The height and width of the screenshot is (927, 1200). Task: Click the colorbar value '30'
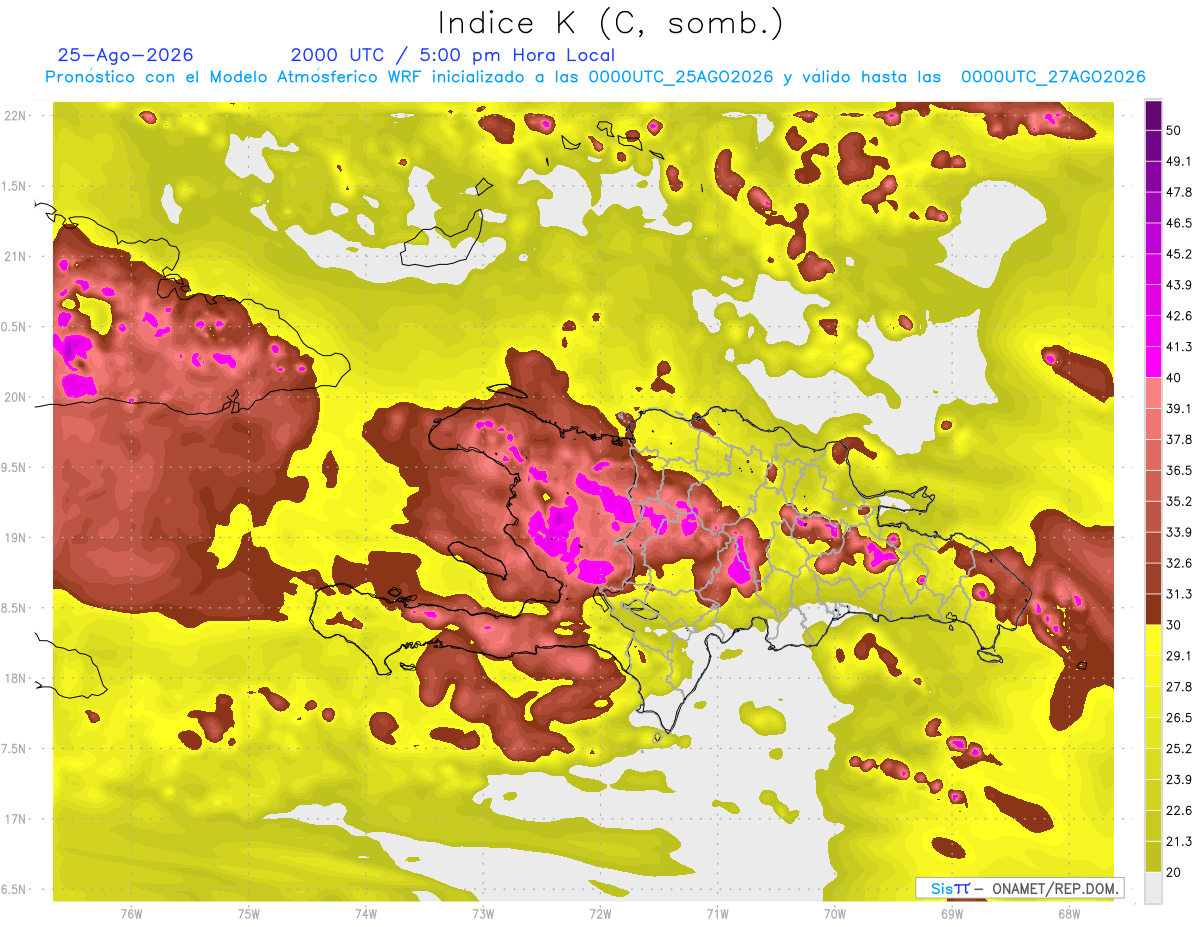(1176, 625)
